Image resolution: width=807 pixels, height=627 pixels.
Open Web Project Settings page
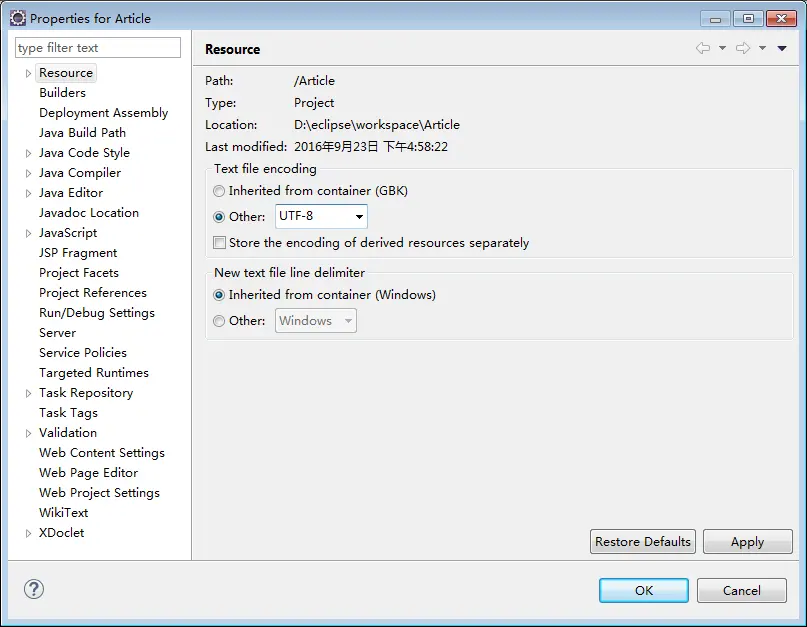pyautogui.click(x=99, y=493)
